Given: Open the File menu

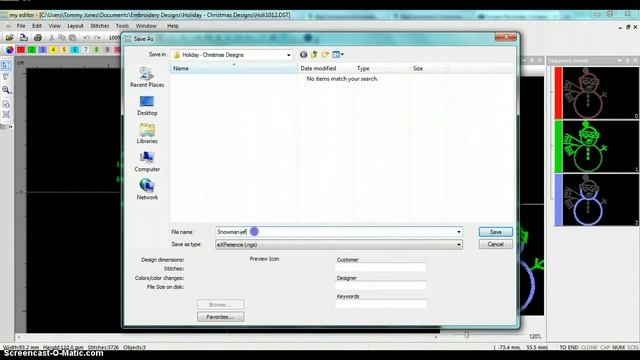Looking at the screenshot, I should (x=21, y=26).
